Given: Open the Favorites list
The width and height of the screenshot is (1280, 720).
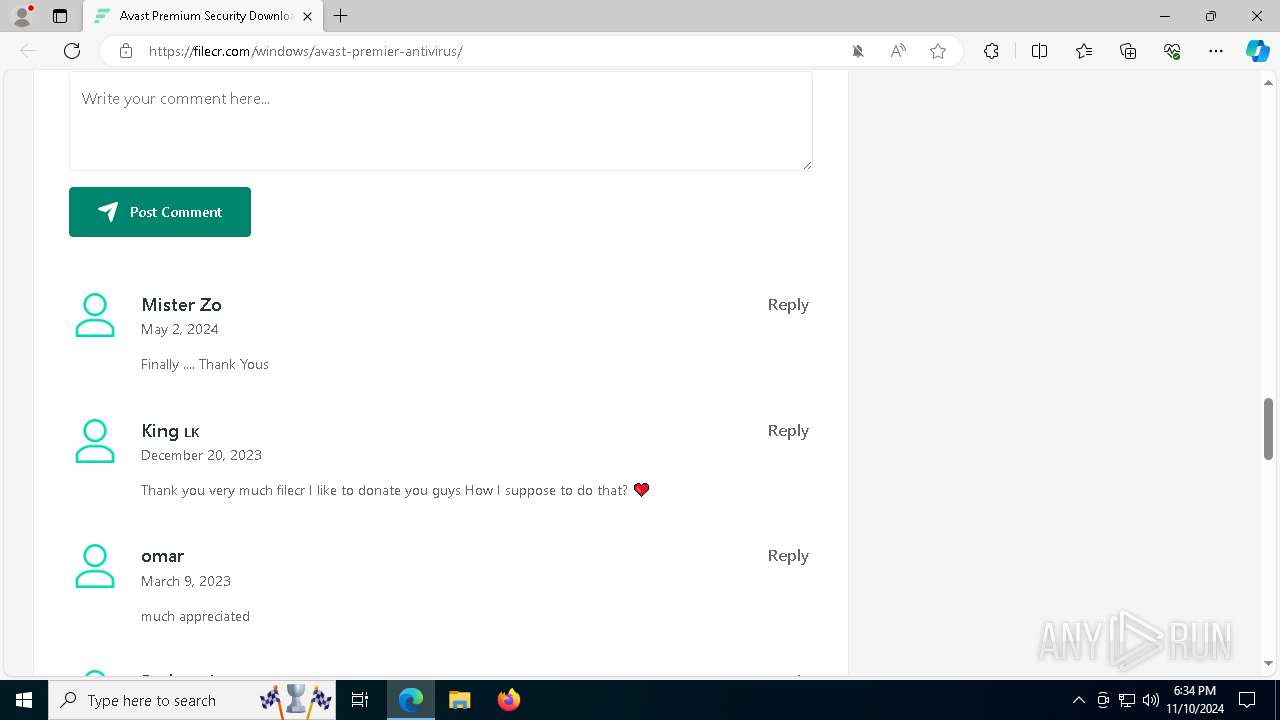Looking at the screenshot, I should pyautogui.click(x=1084, y=51).
